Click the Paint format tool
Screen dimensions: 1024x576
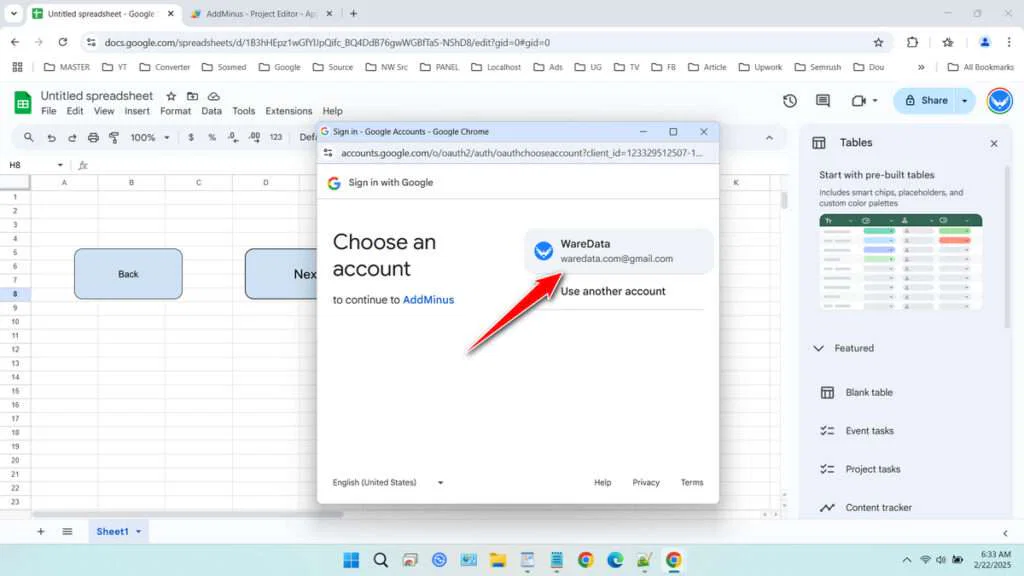113,137
